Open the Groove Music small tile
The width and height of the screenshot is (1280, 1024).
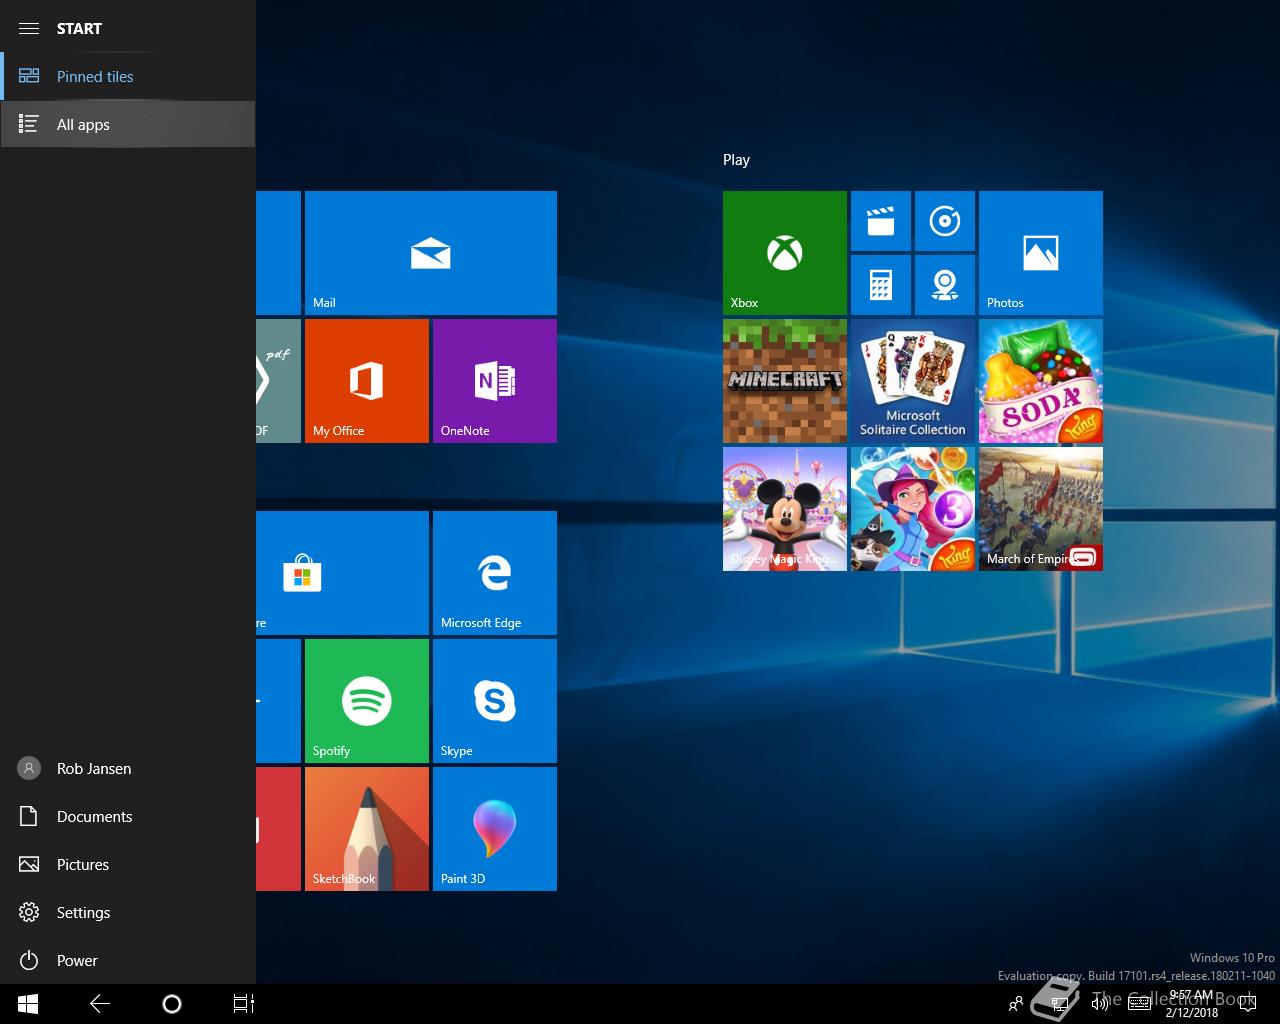pyautogui.click(x=945, y=221)
